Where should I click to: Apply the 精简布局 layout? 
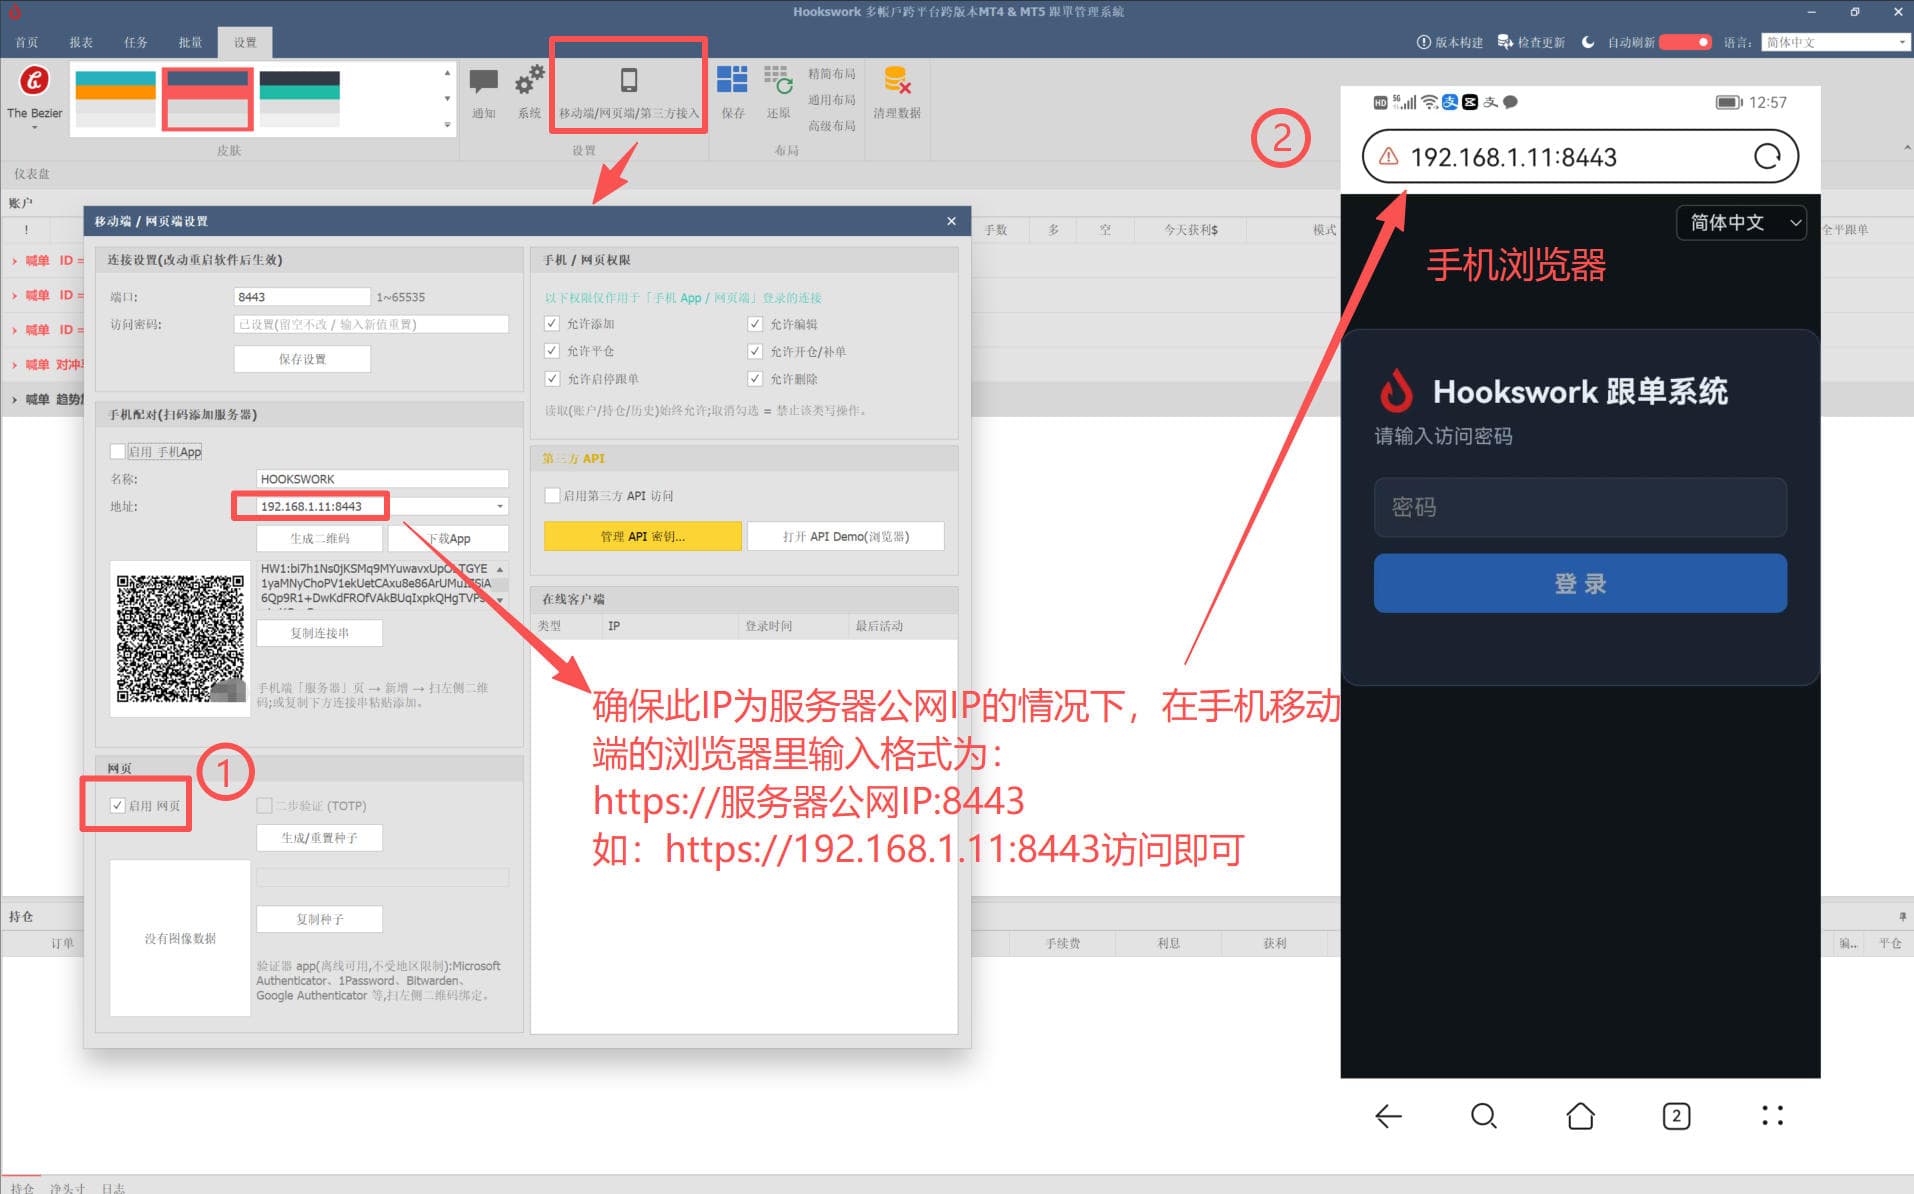(x=832, y=73)
